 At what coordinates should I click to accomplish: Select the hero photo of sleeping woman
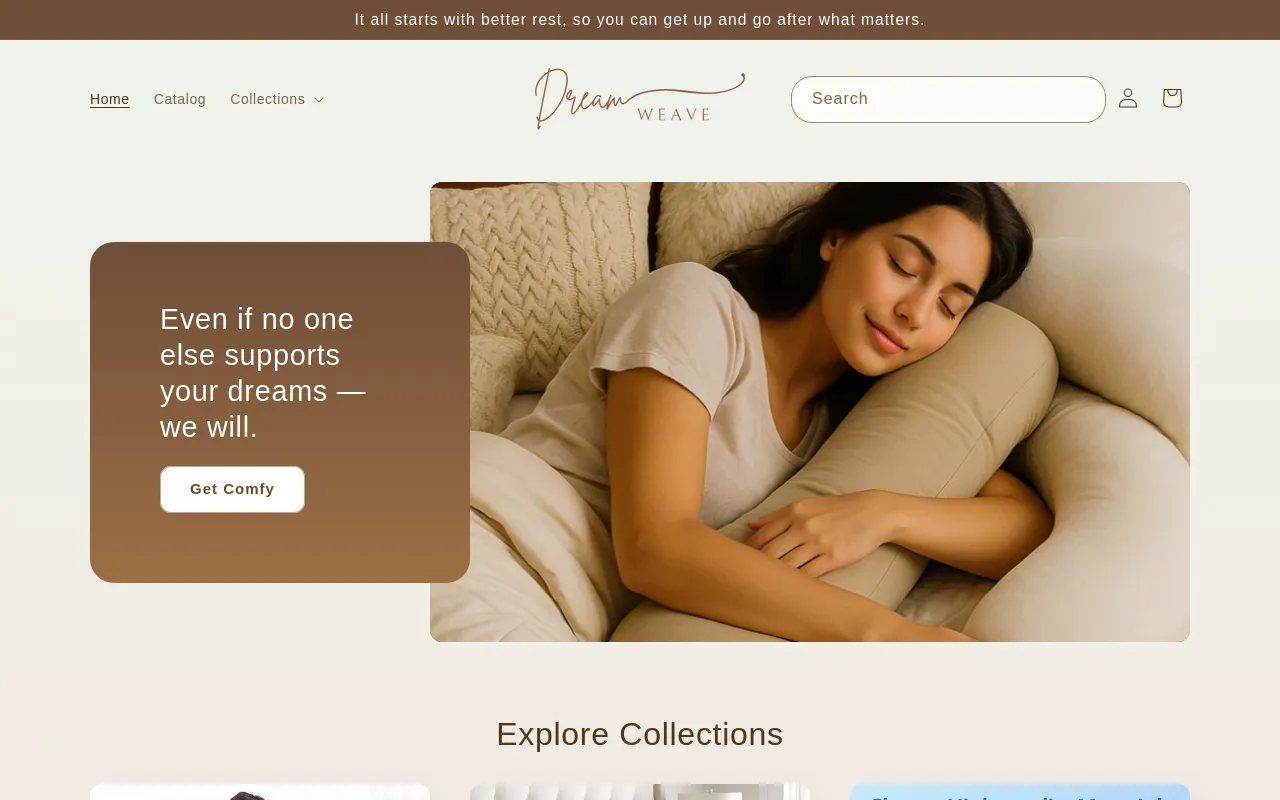point(810,412)
